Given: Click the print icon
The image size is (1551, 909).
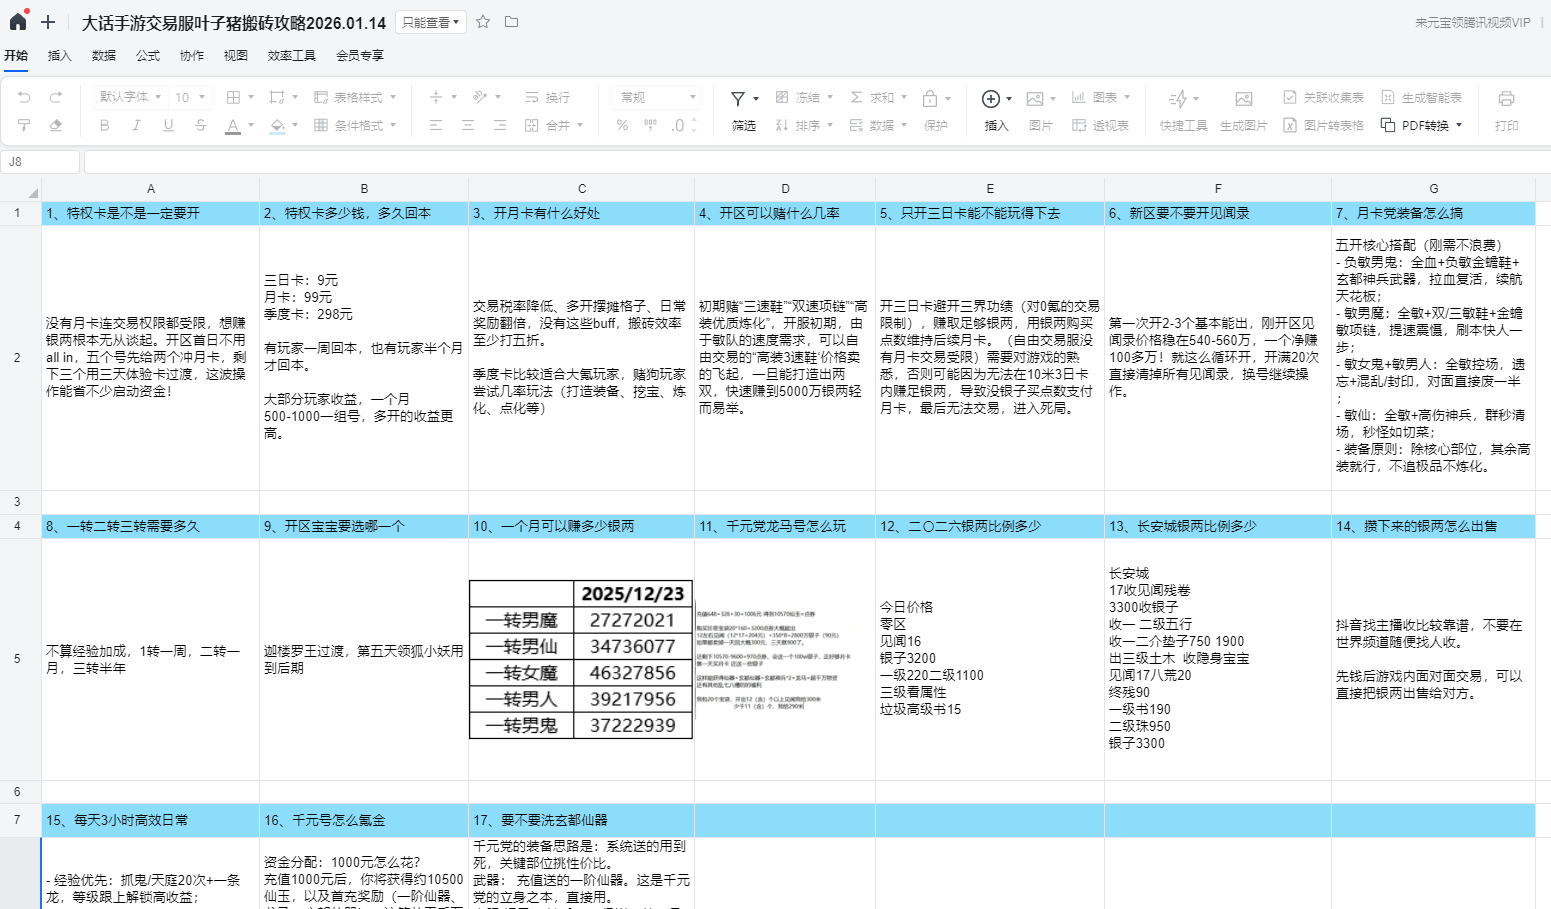Looking at the screenshot, I should [1506, 98].
